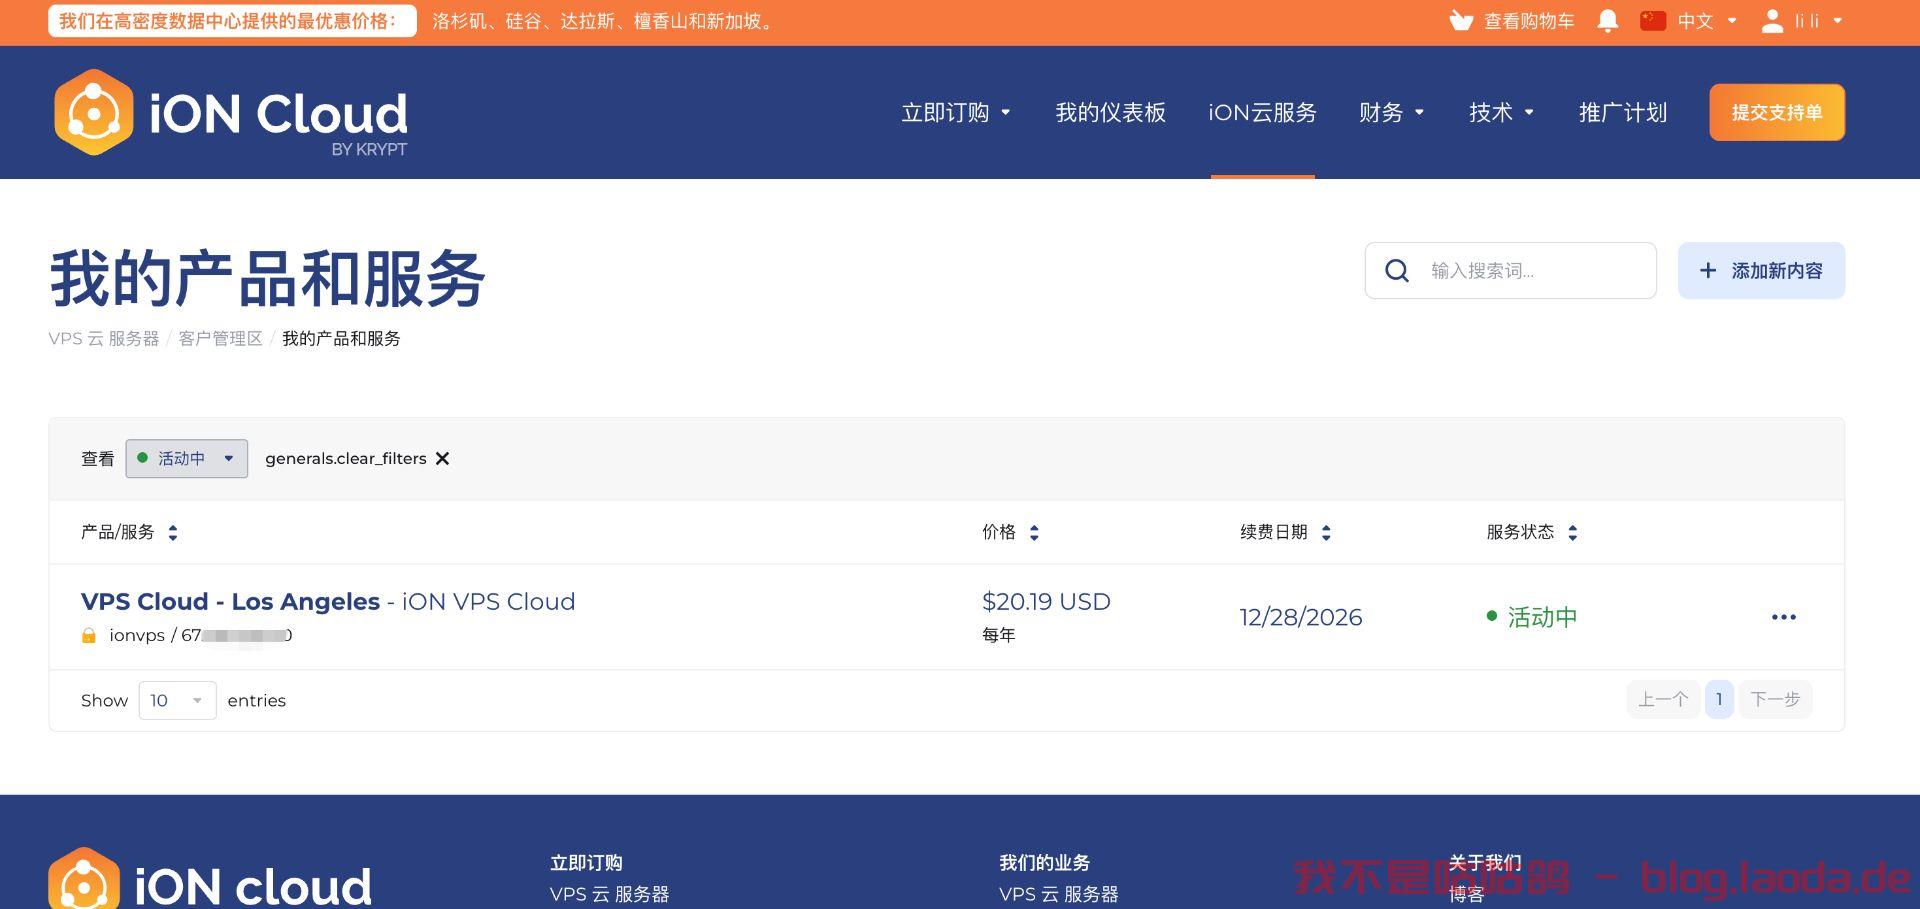Click the footer iON cloud logo
1920x909 pixels.
(x=210, y=880)
